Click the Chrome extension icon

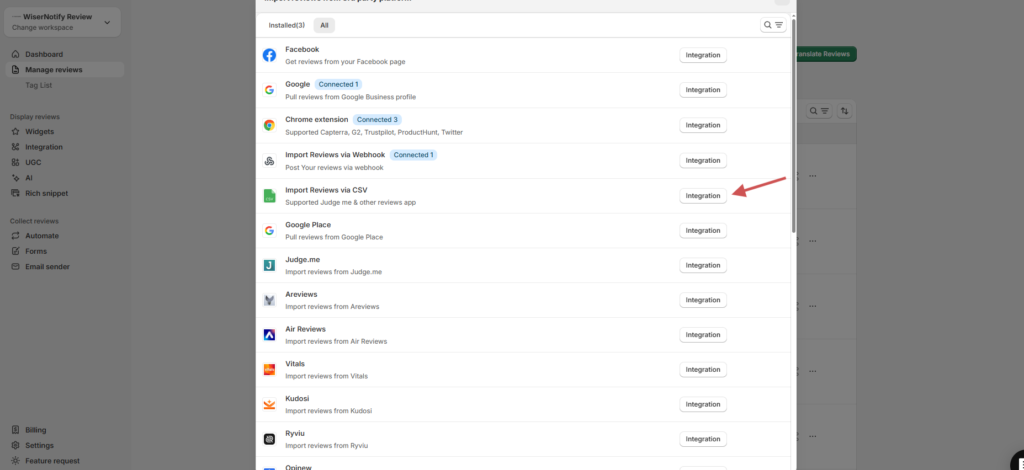click(269, 125)
